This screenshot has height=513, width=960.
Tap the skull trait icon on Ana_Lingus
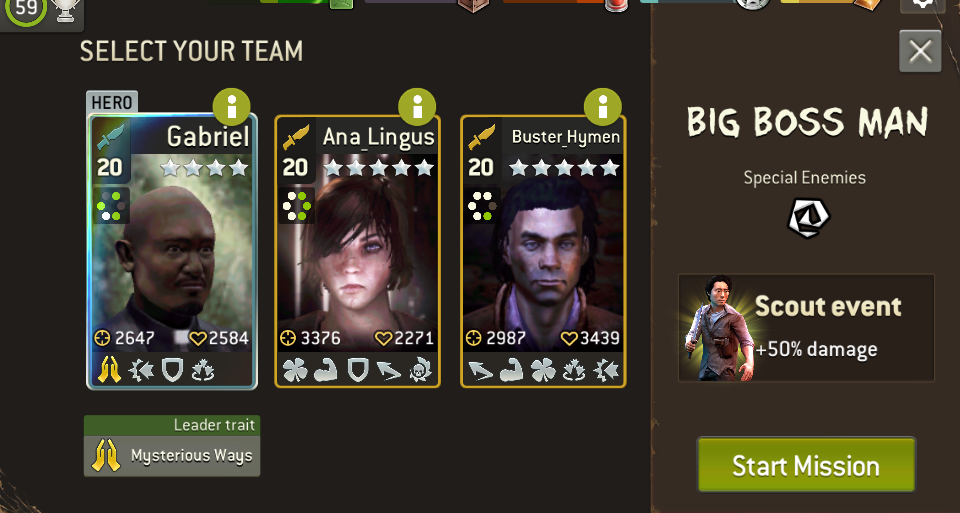[421, 370]
